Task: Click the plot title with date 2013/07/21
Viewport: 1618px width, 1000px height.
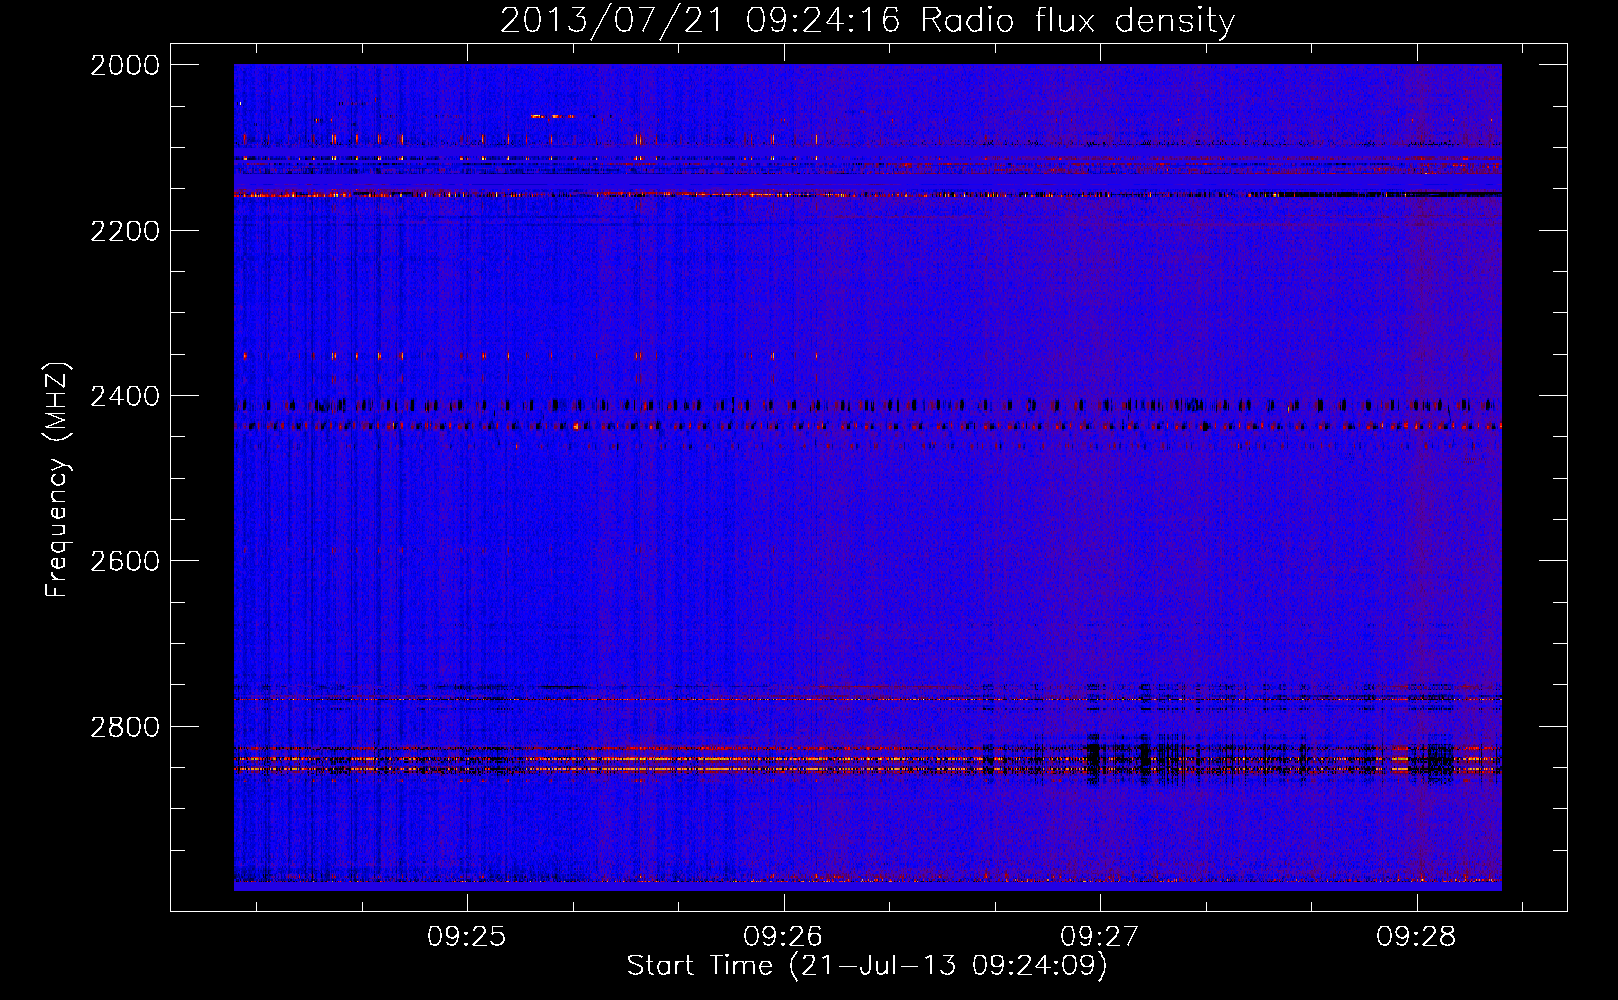Action: [867, 21]
